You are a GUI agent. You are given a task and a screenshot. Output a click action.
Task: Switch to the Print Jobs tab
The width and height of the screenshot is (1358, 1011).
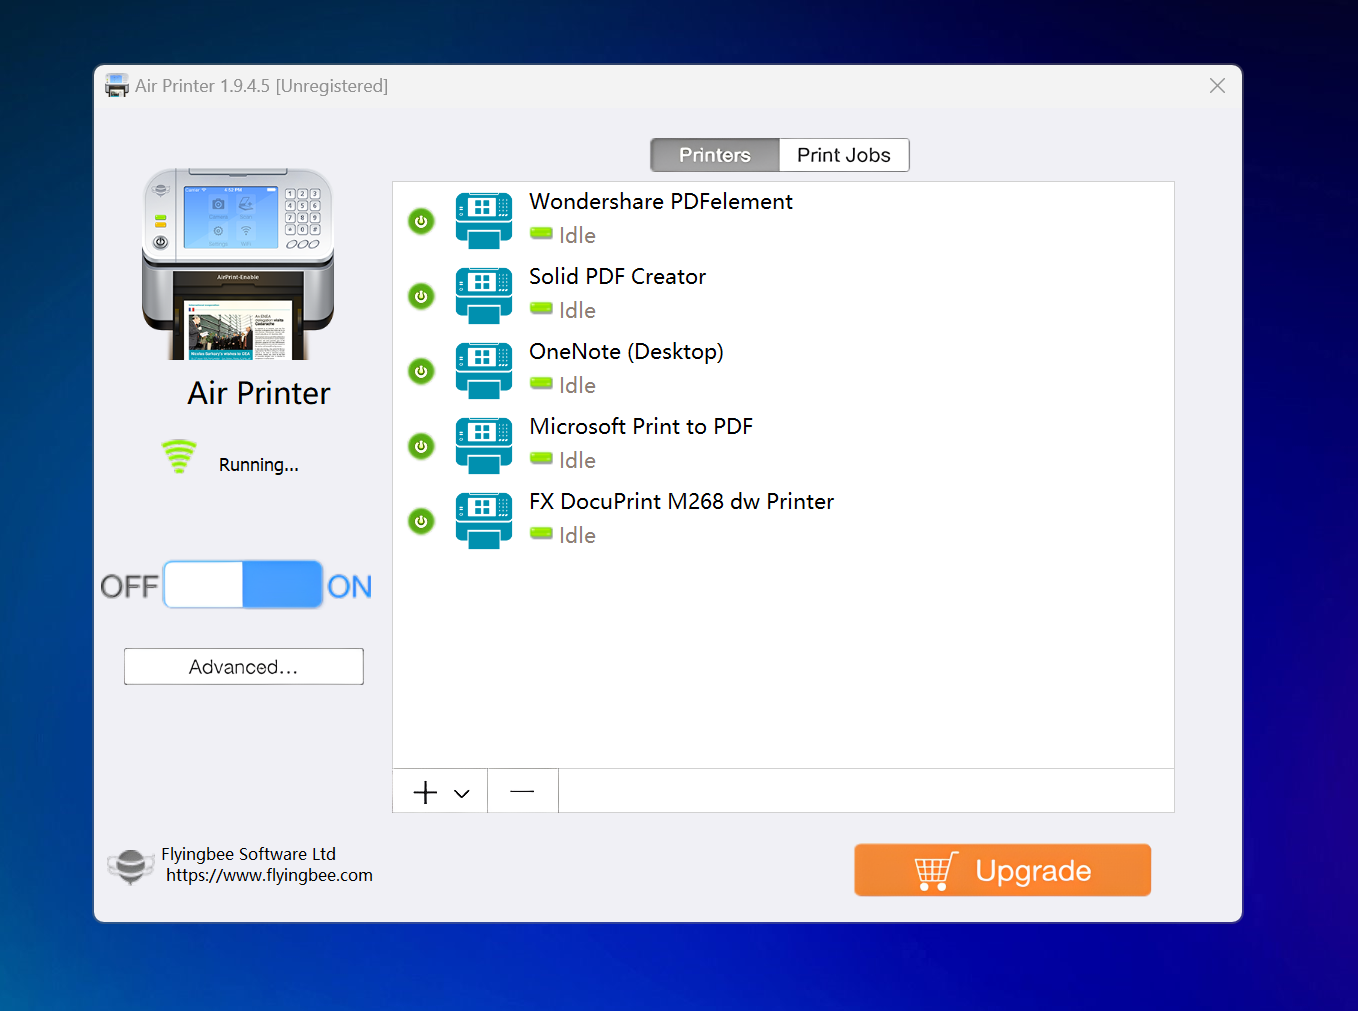coord(844,155)
